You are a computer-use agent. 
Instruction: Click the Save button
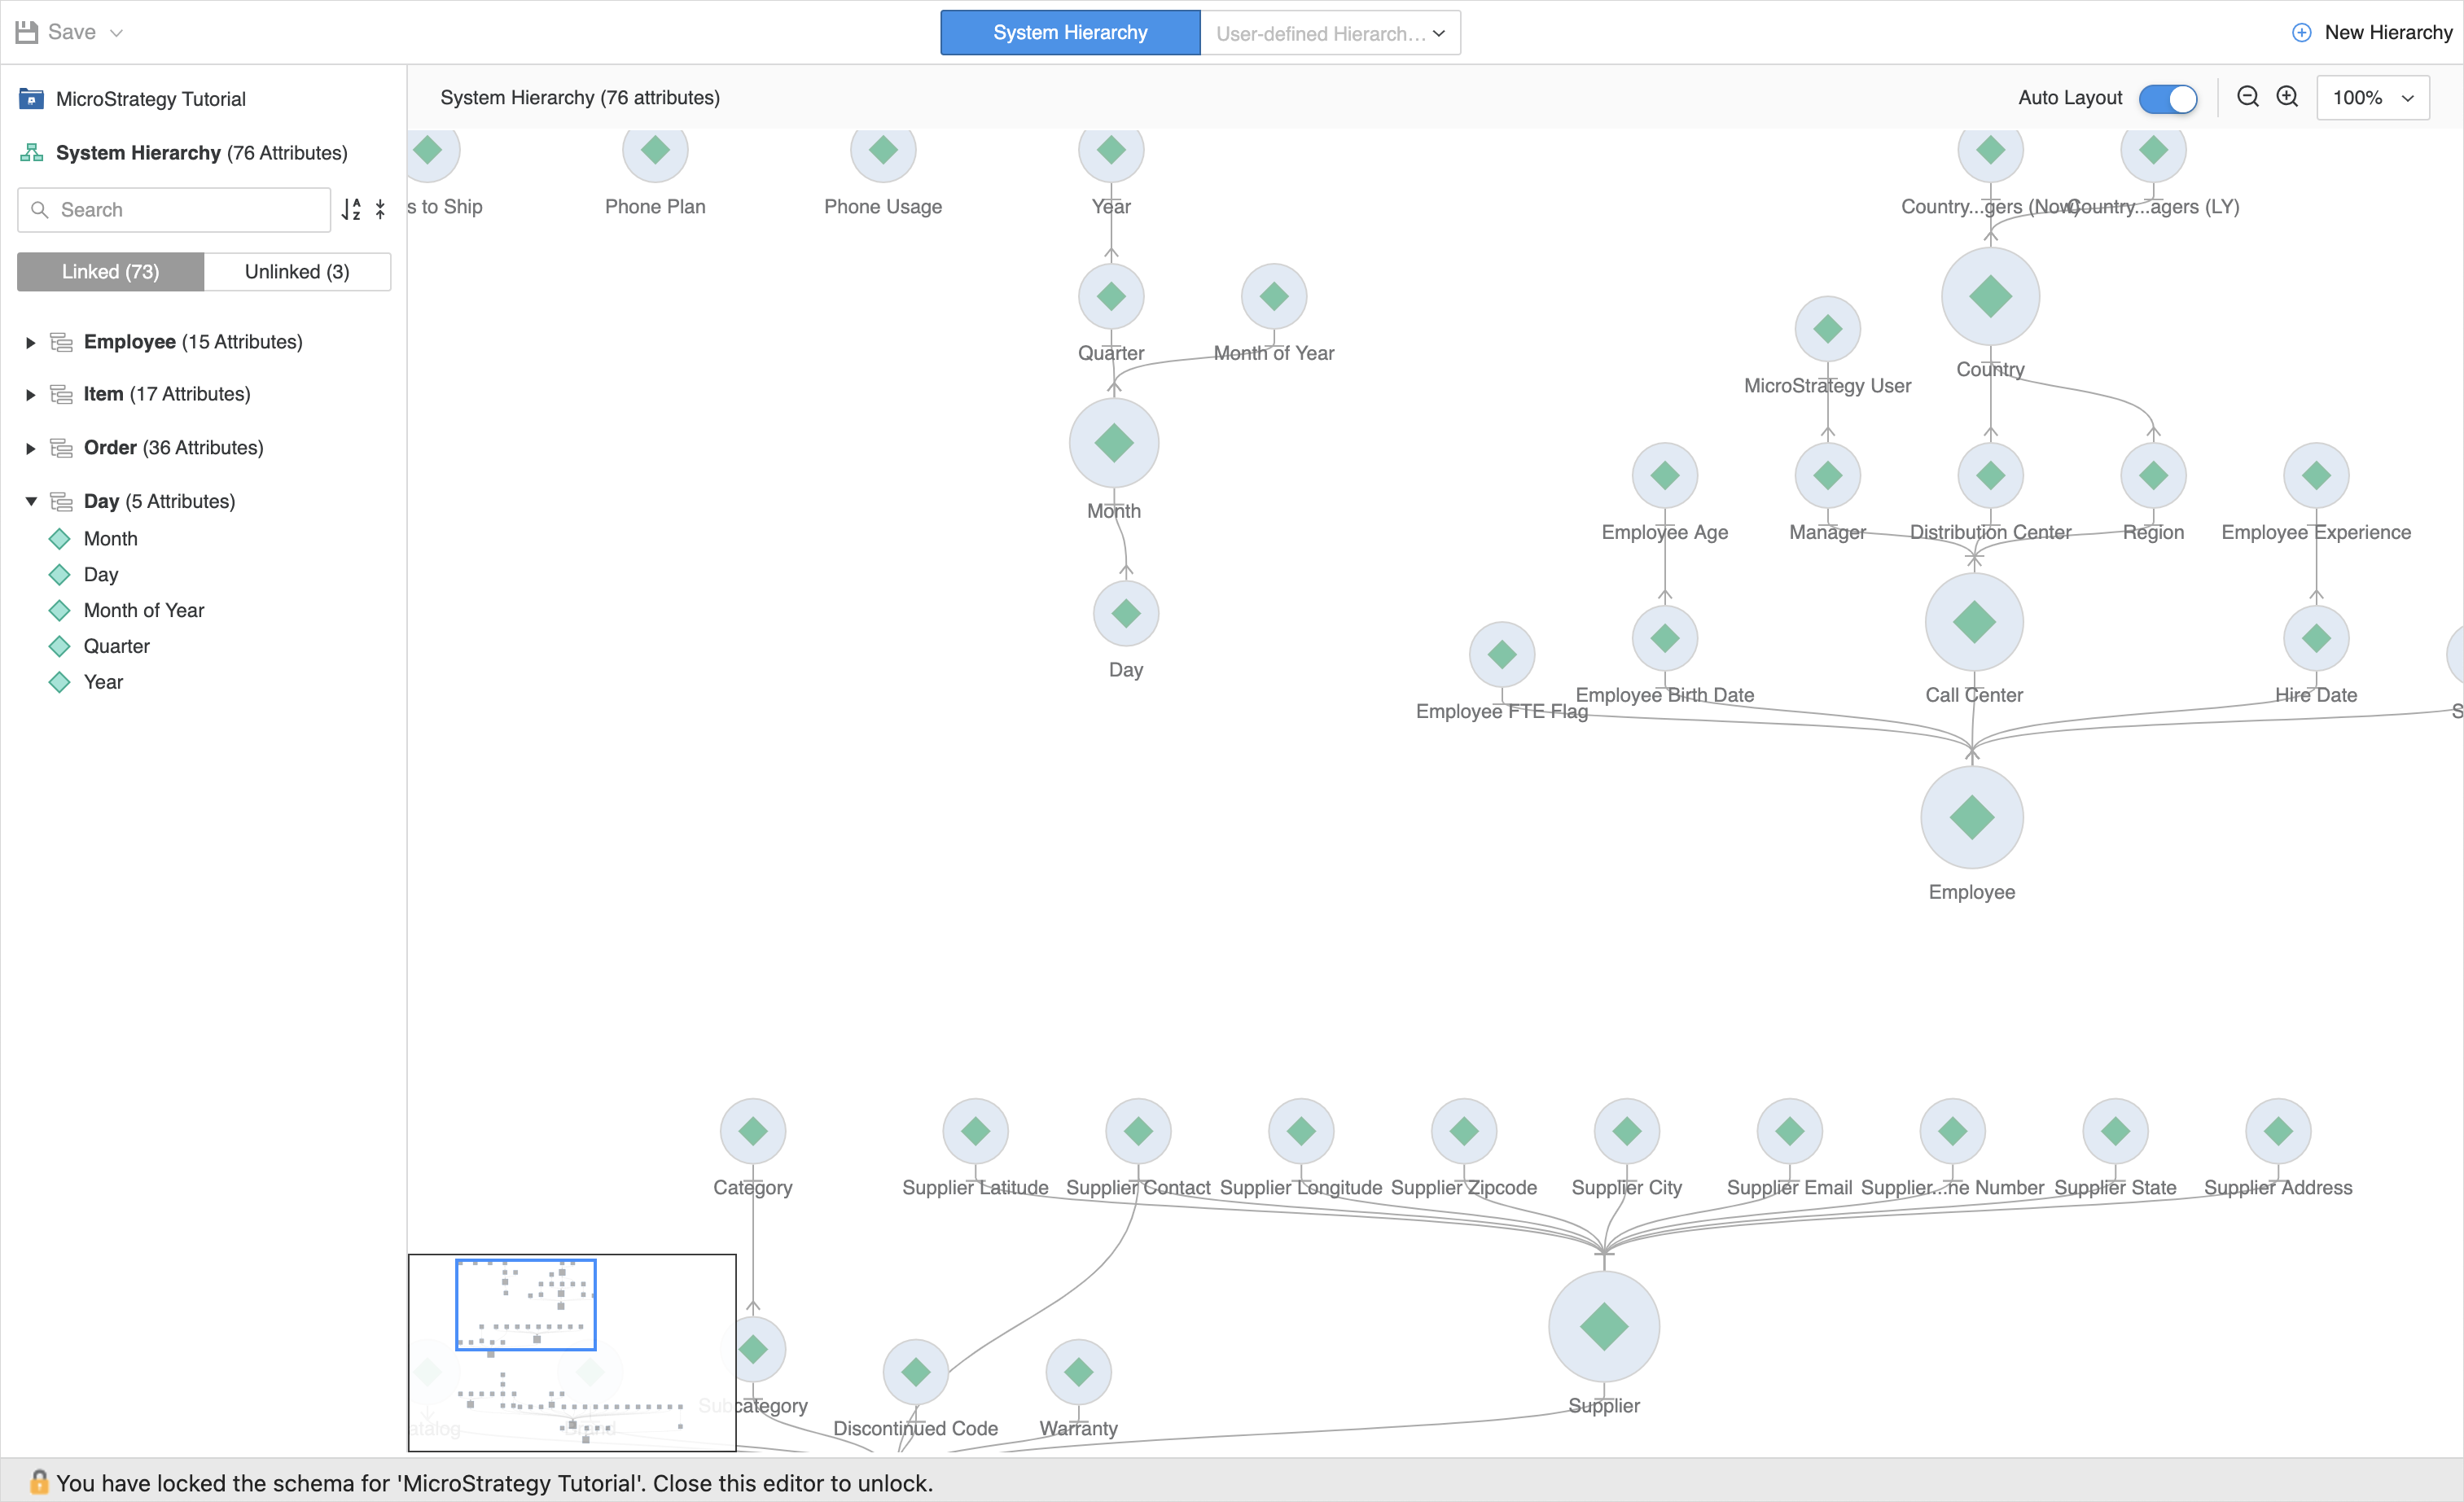click(58, 32)
